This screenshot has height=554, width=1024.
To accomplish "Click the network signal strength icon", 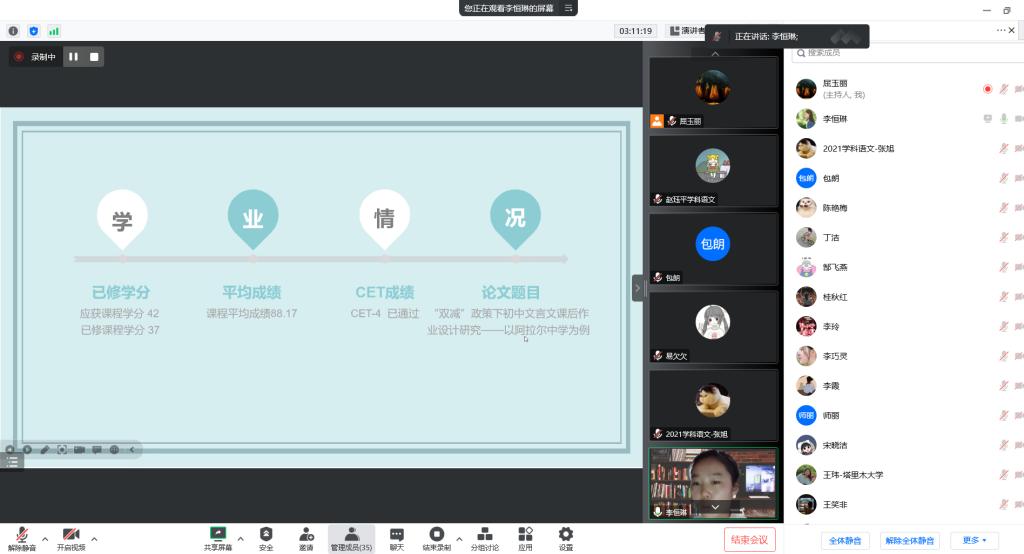I will [x=54, y=31].
